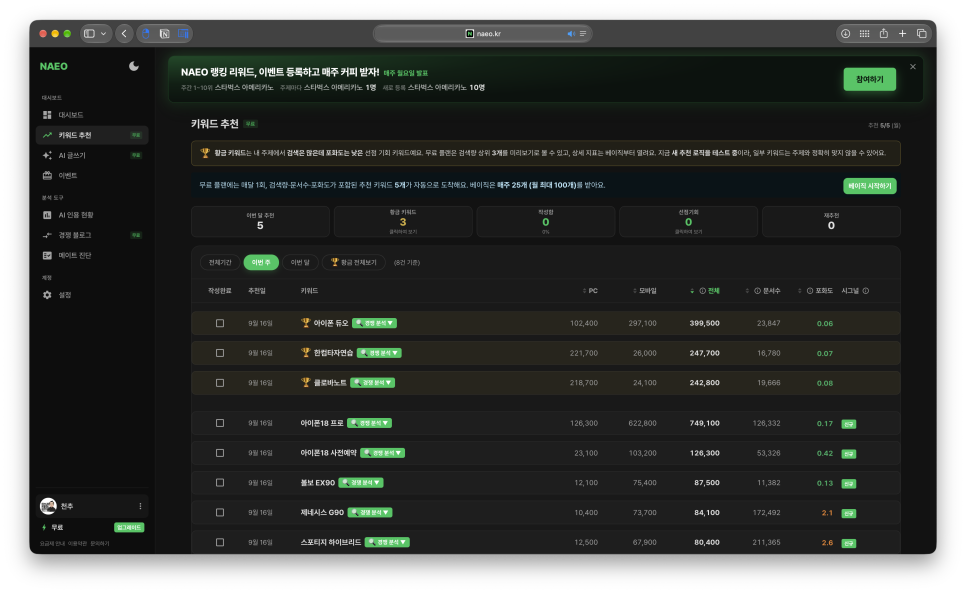Select the 이번 주 filter tab
Screen dimensions: 966x593
point(261,262)
